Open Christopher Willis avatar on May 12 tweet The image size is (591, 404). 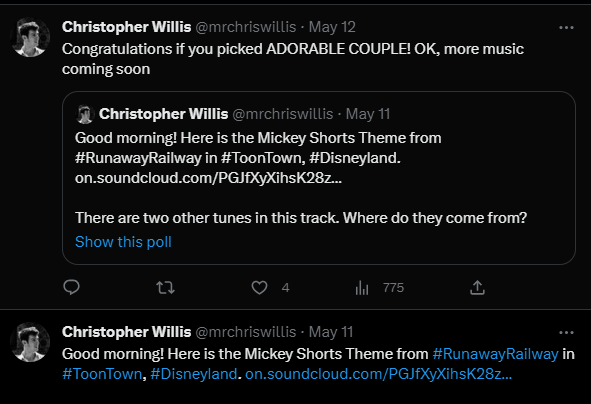coord(30,37)
